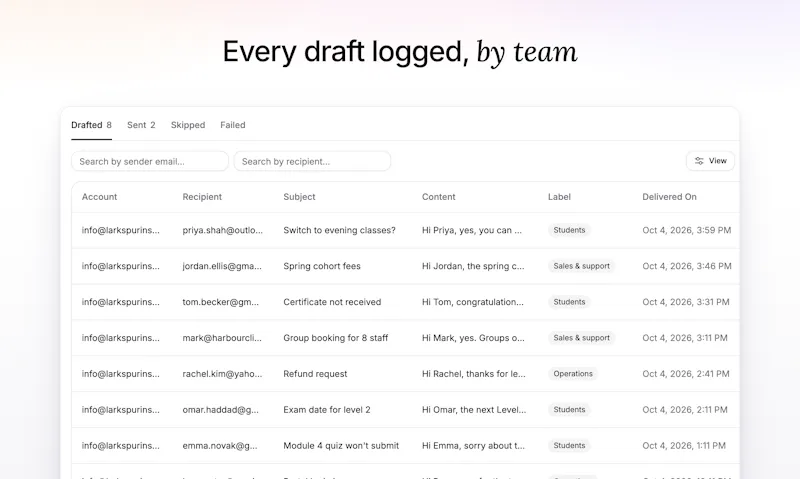Click the sliders icon in View button
The width and height of the screenshot is (800, 479).
(699, 161)
